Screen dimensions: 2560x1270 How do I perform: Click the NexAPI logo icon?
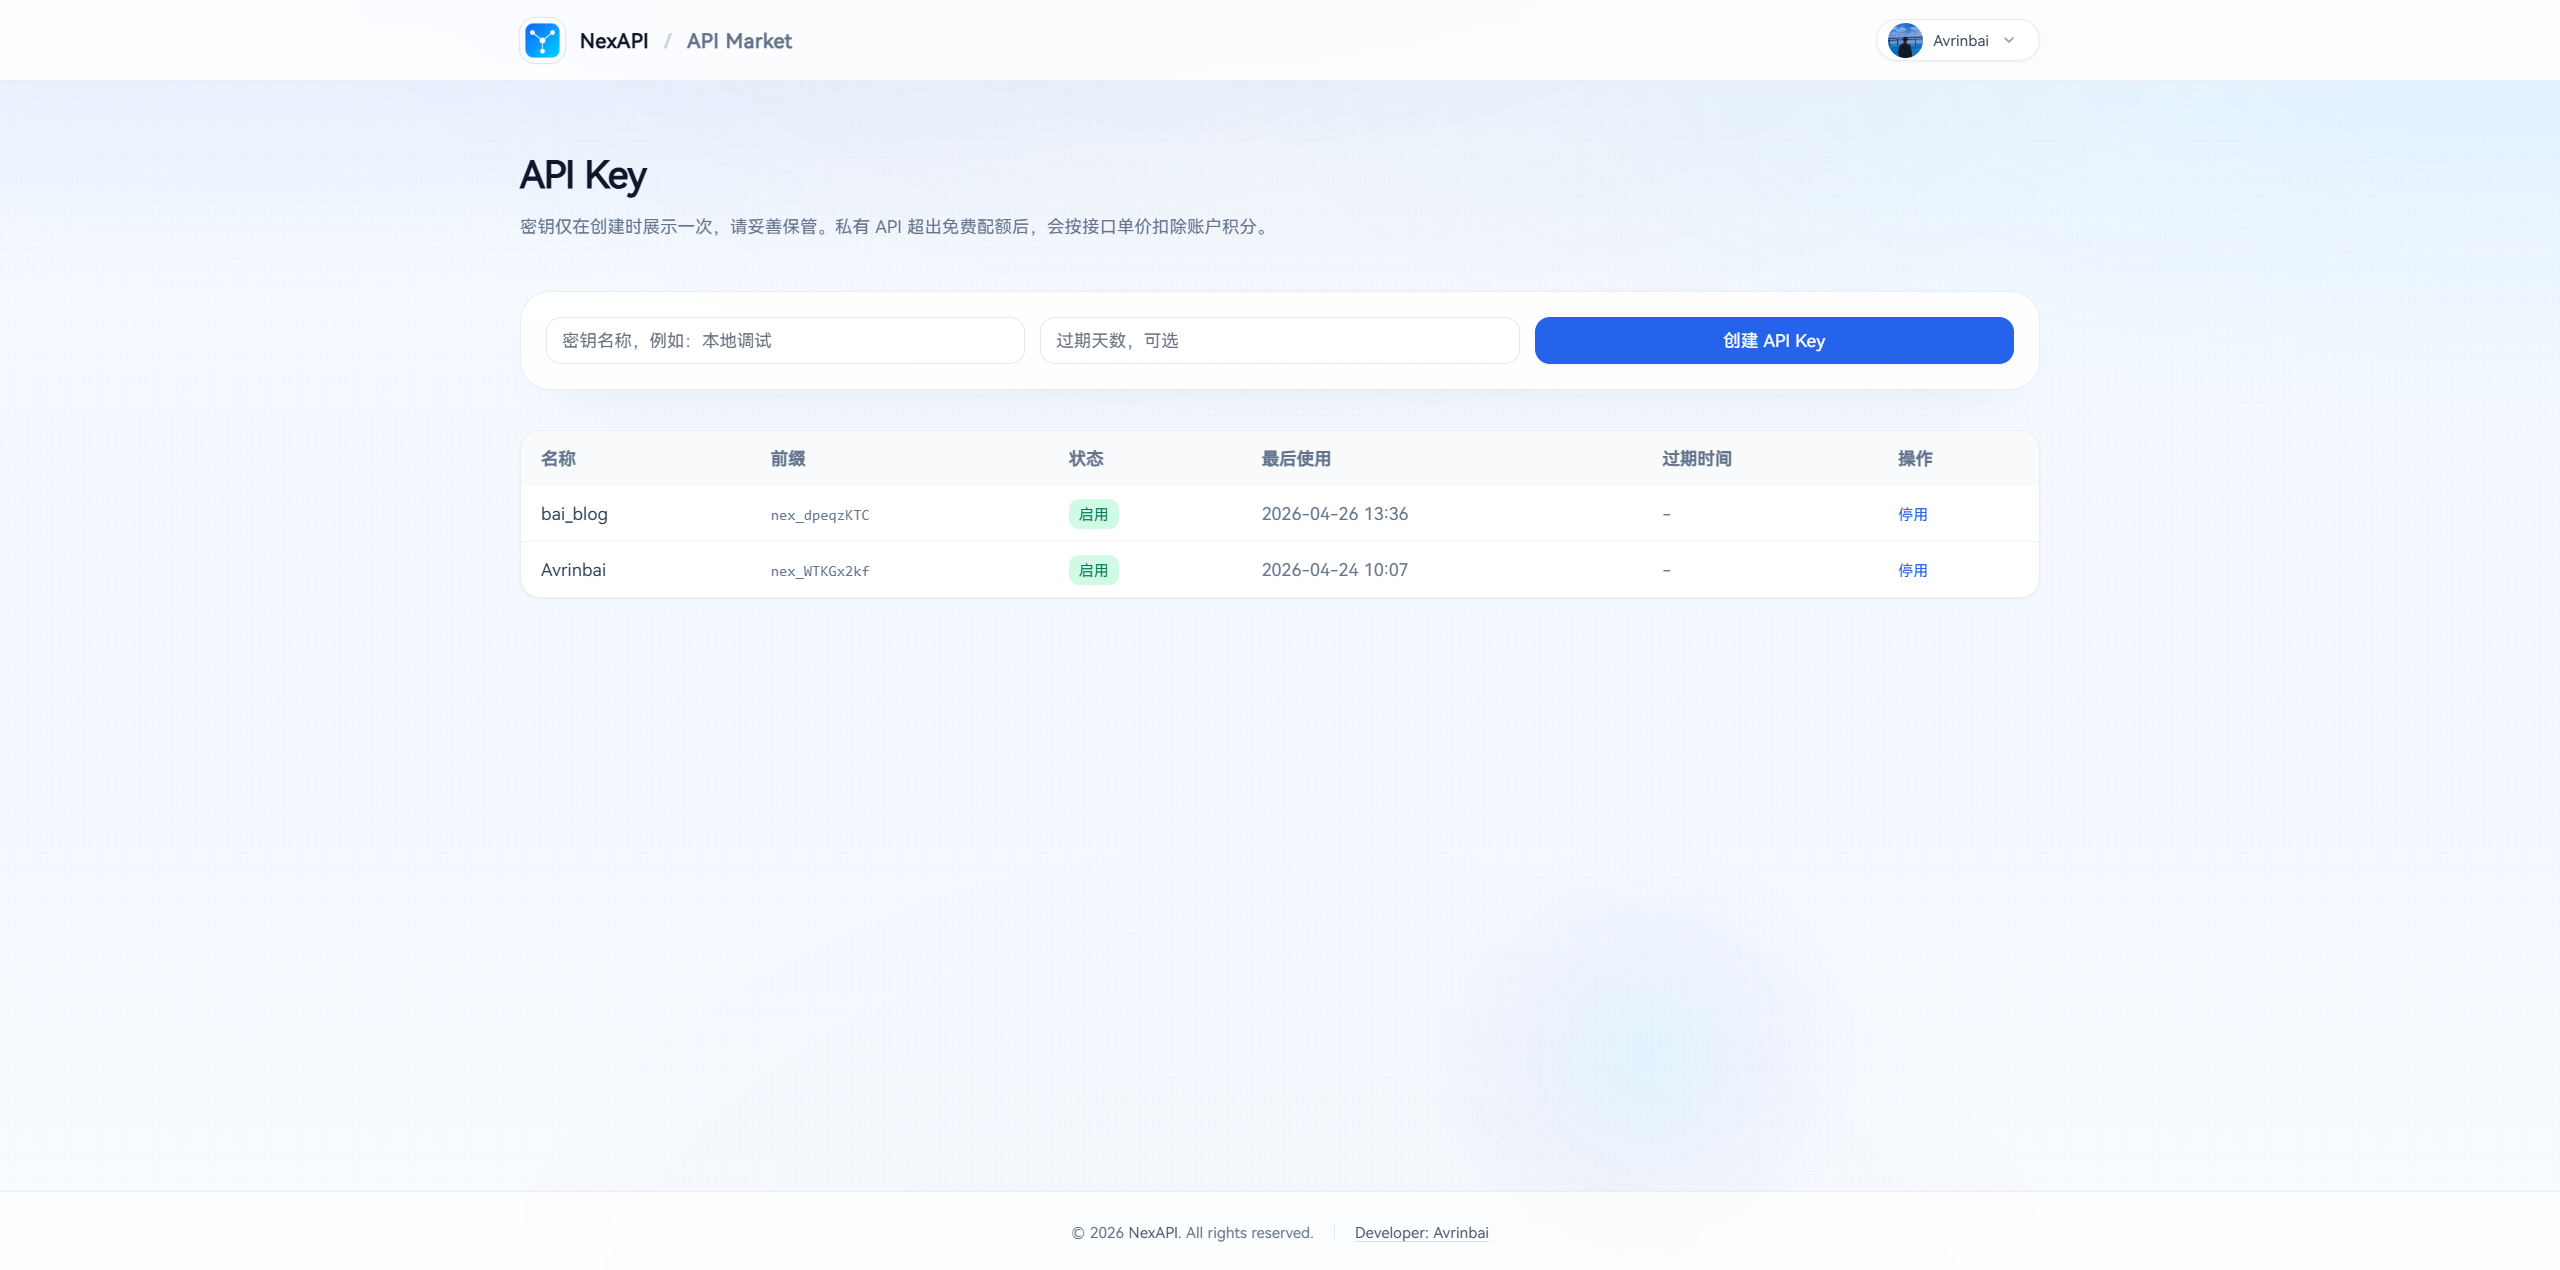(x=542, y=41)
